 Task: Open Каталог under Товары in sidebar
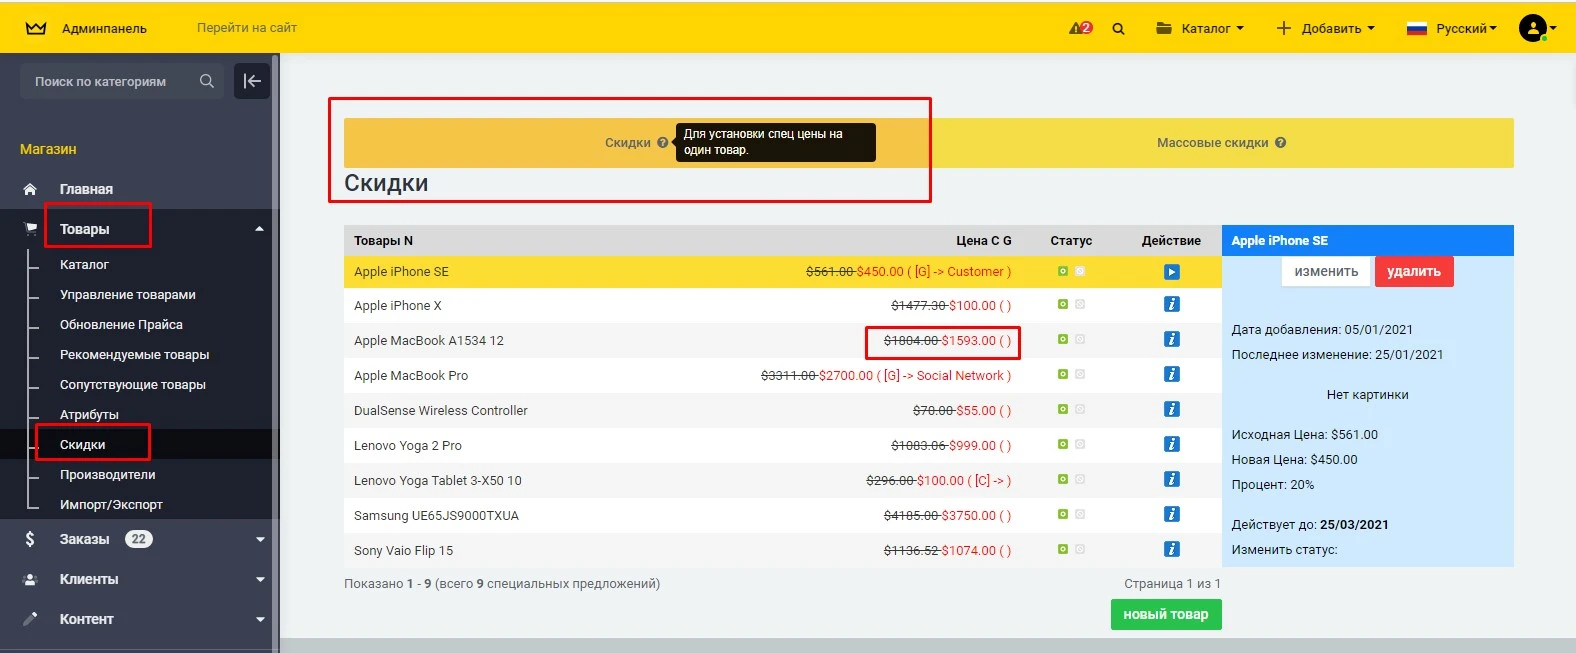pyautogui.click(x=84, y=265)
